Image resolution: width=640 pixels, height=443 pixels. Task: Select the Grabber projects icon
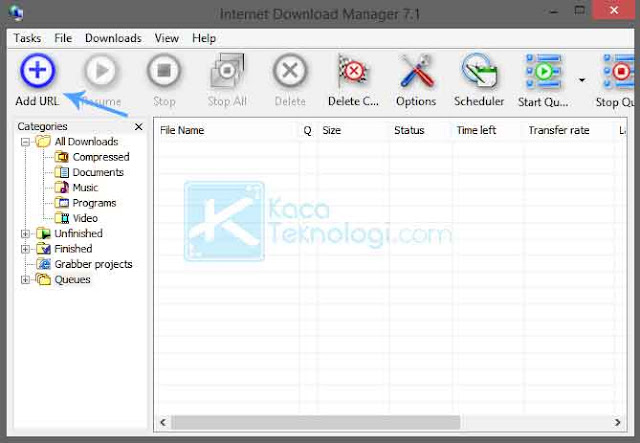click(x=43, y=264)
